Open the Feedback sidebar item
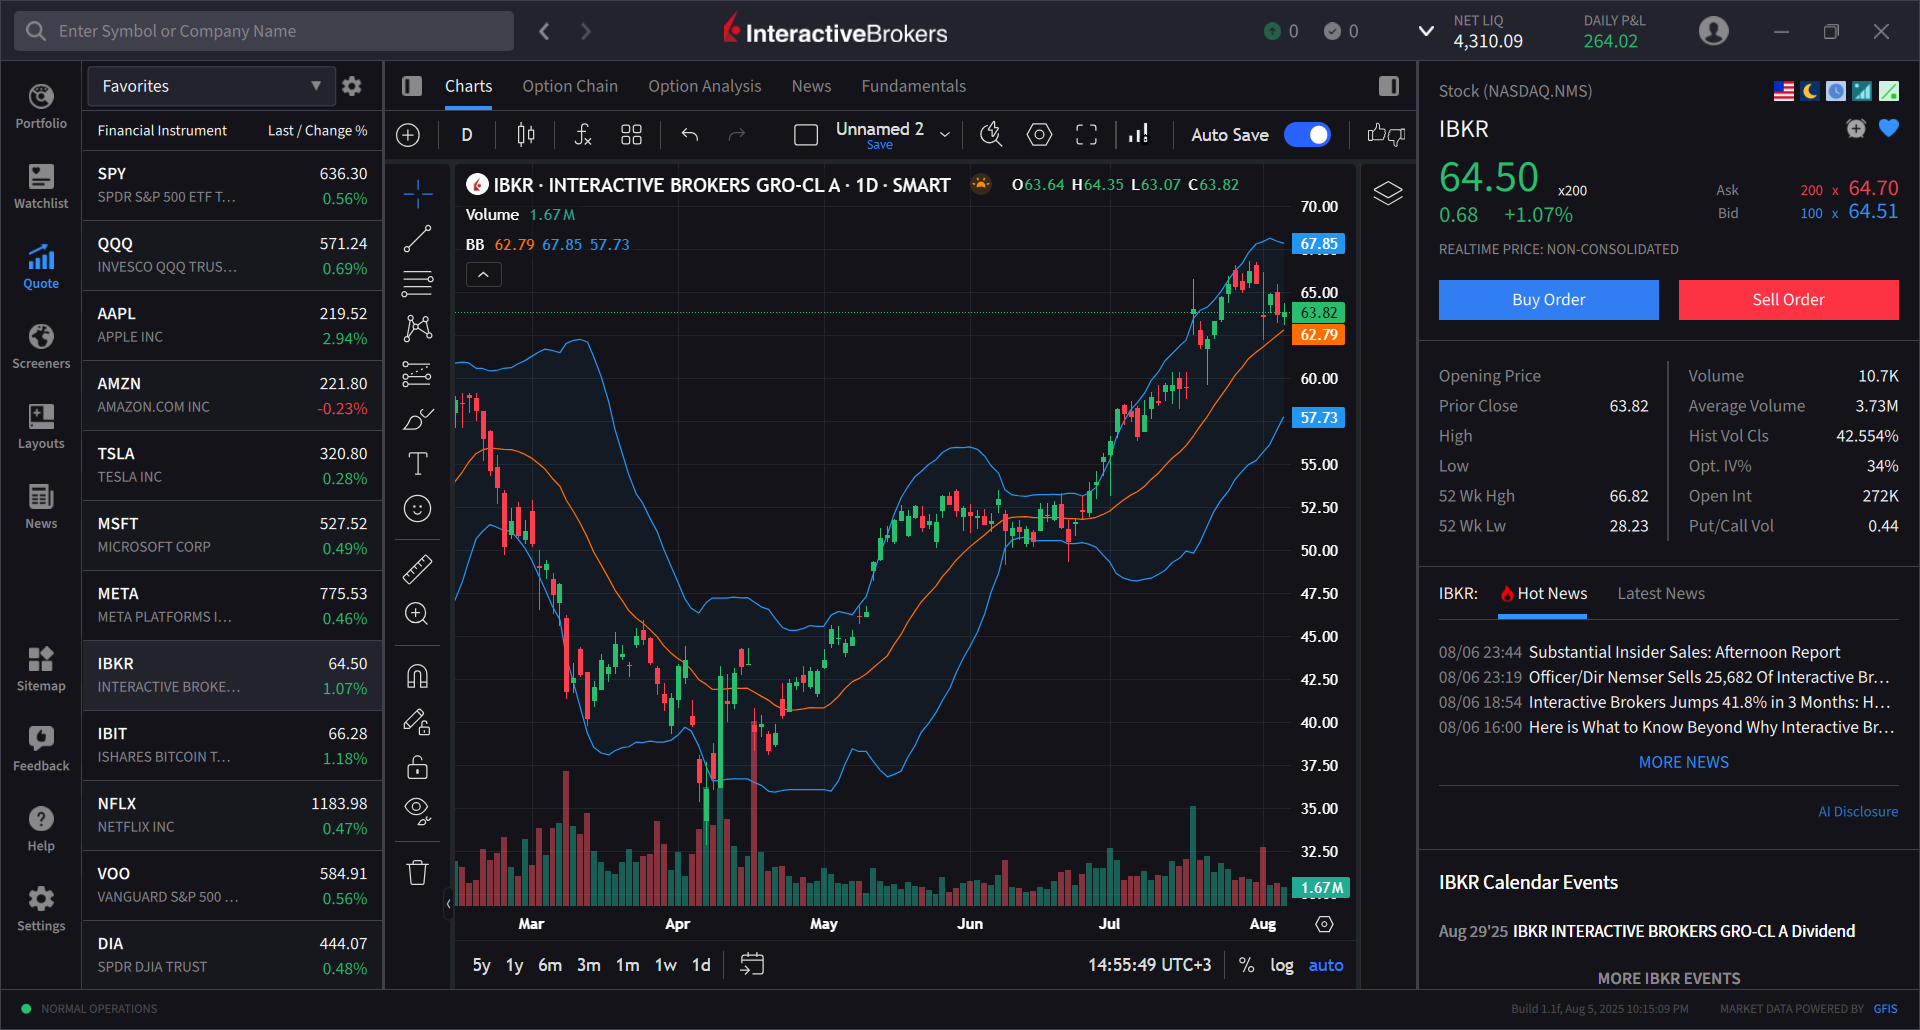1920x1030 pixels. (41, 749)
